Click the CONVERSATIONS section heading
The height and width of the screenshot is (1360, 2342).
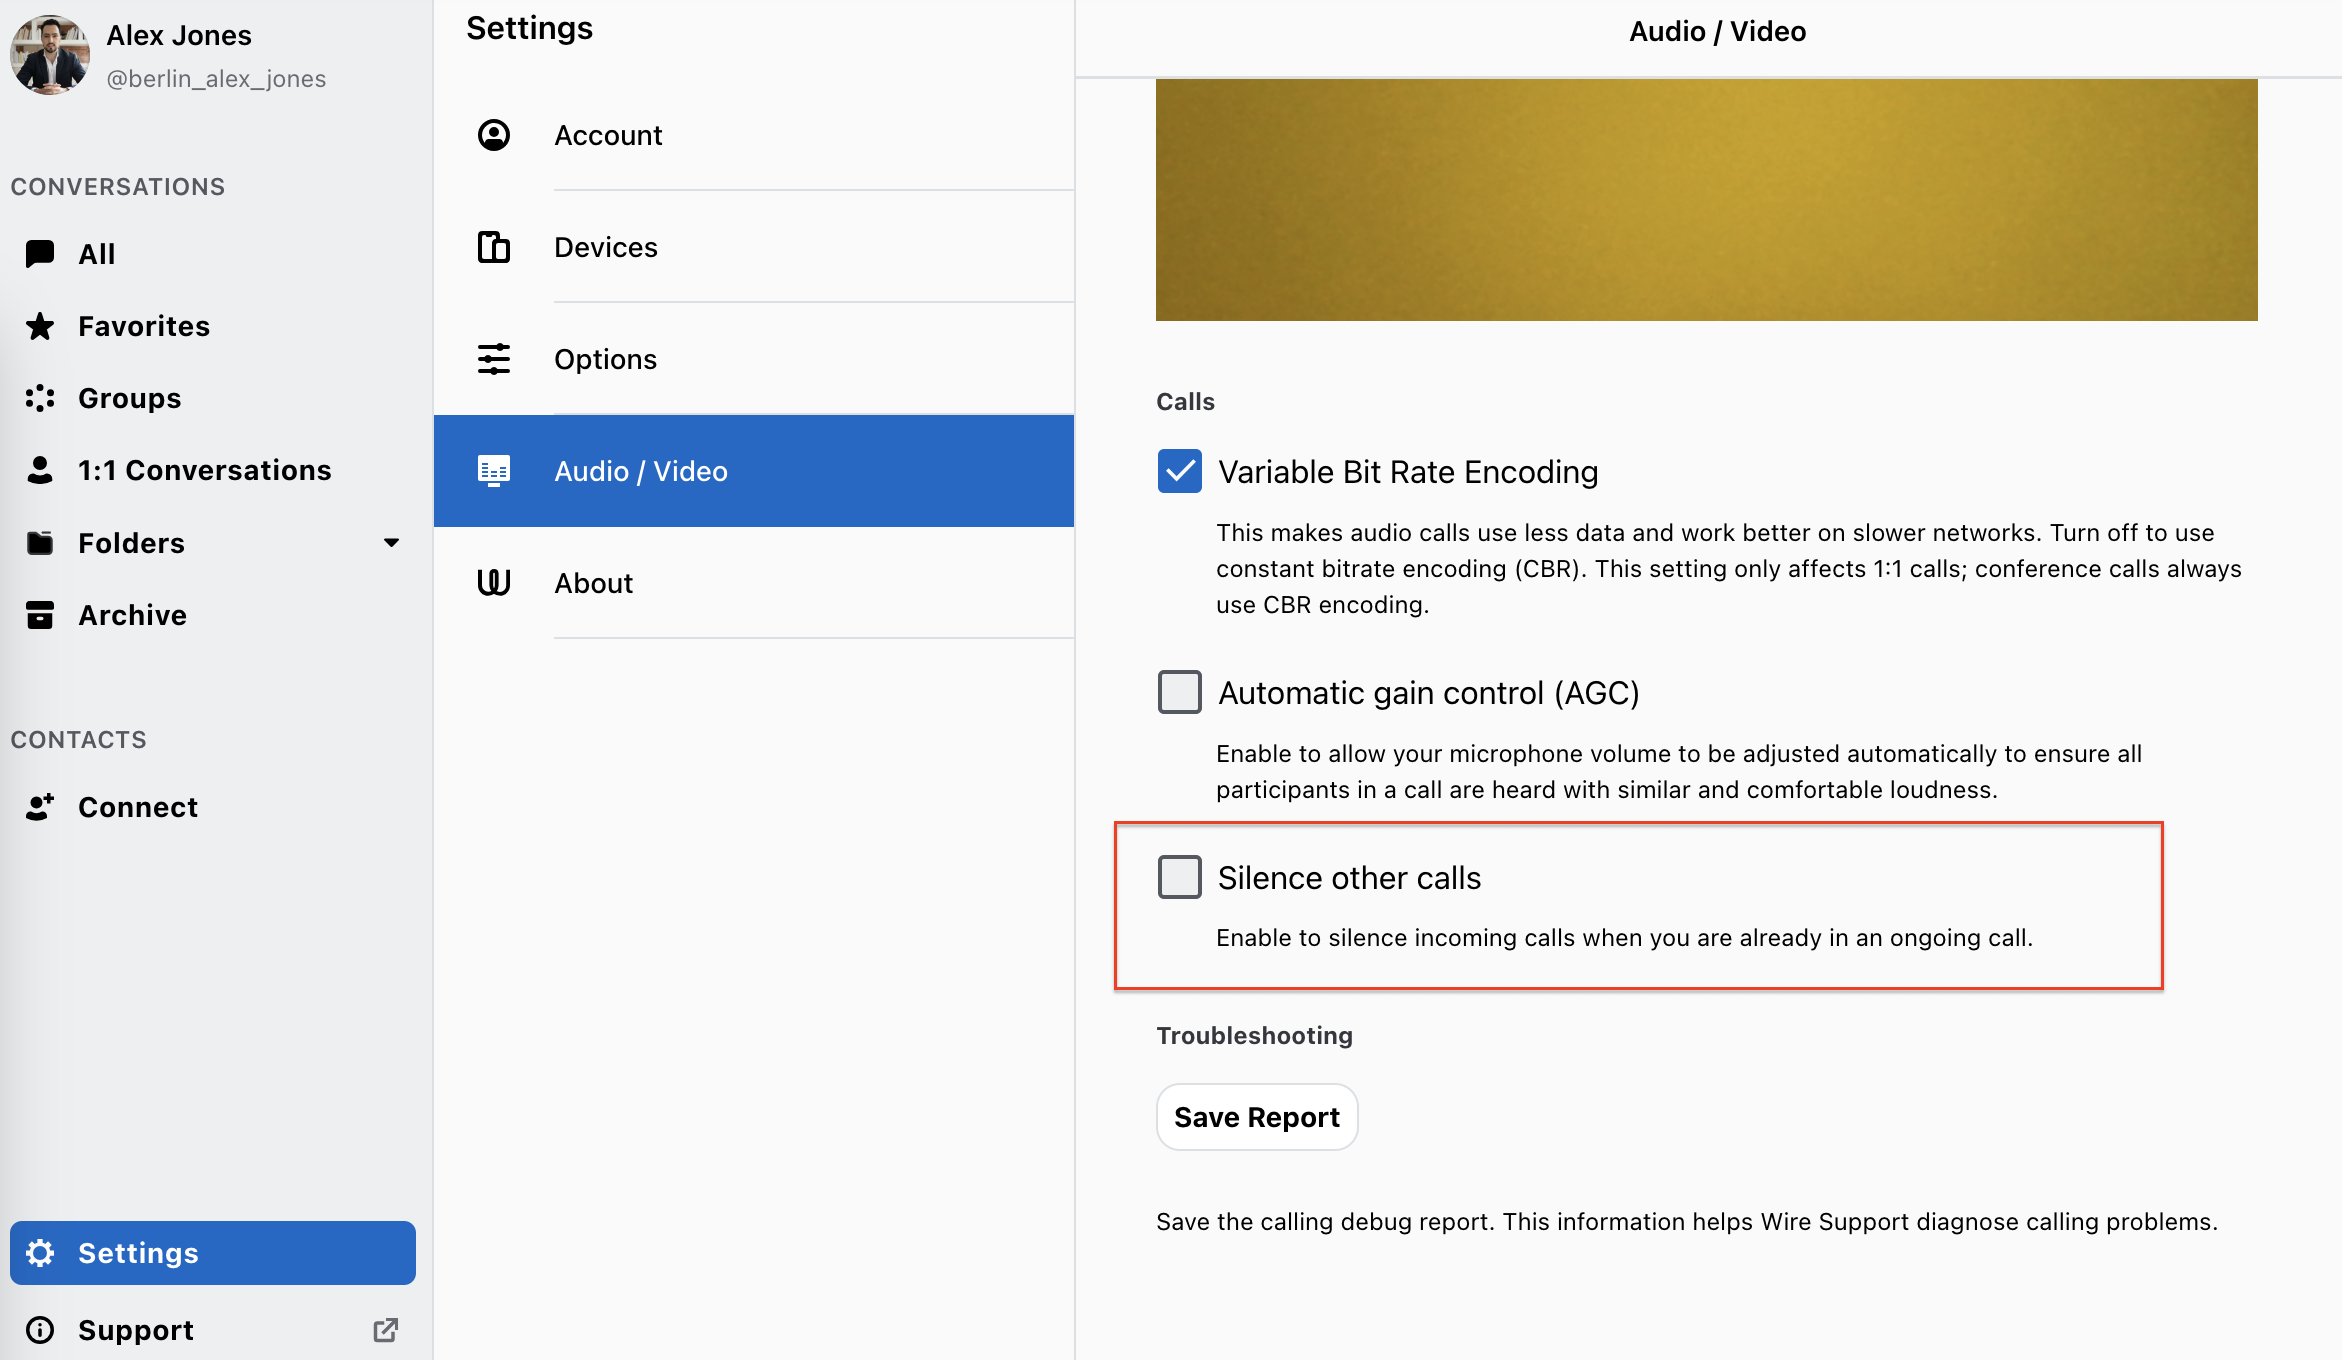click(118, 187)
